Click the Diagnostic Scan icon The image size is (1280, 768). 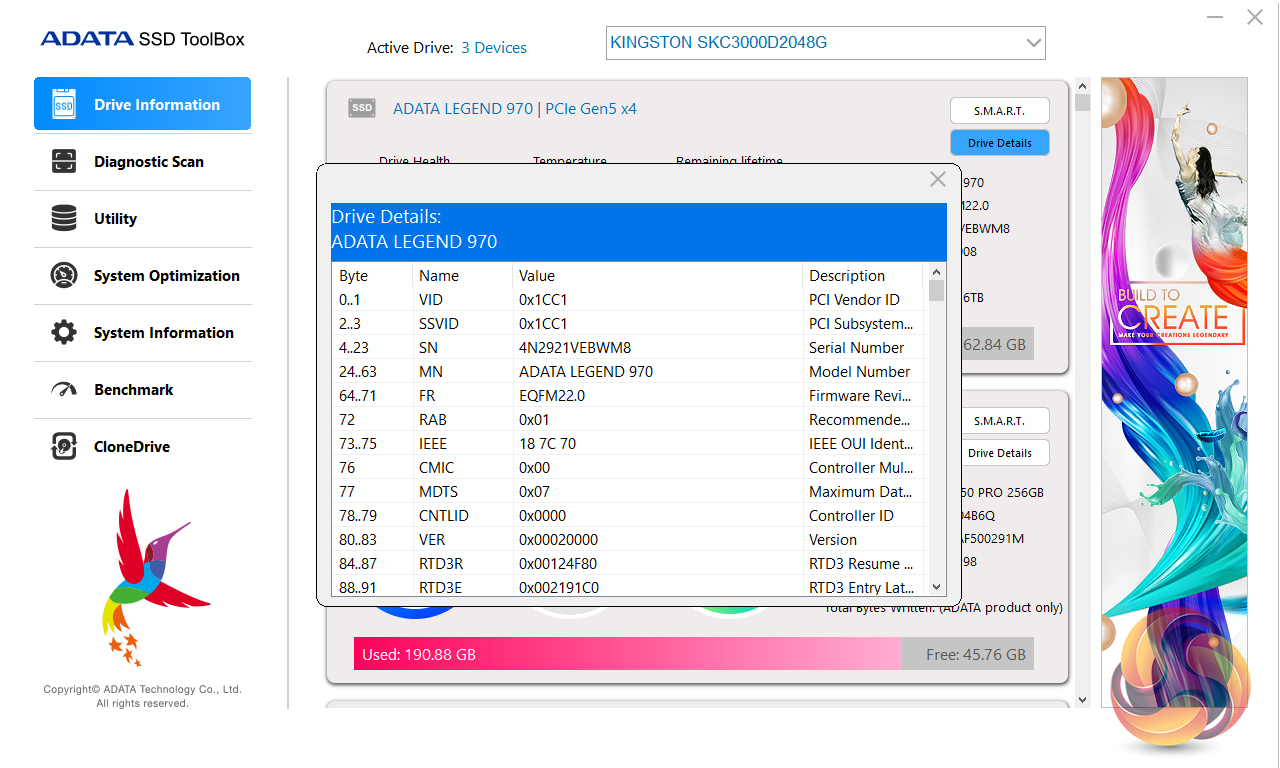tap(63, 162)
